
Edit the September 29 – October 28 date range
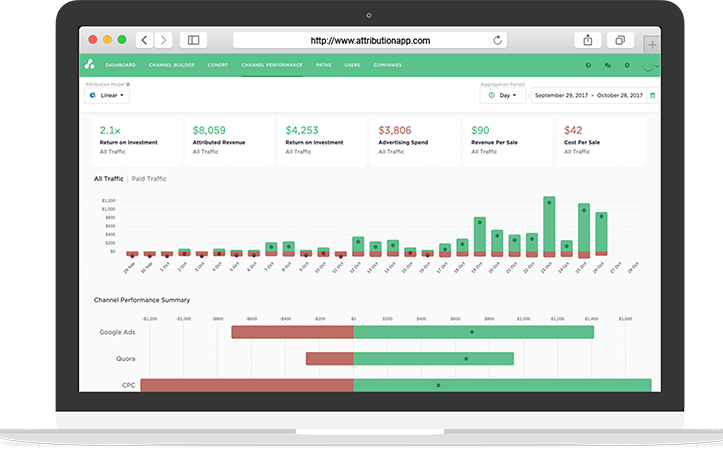click(589, 95)
